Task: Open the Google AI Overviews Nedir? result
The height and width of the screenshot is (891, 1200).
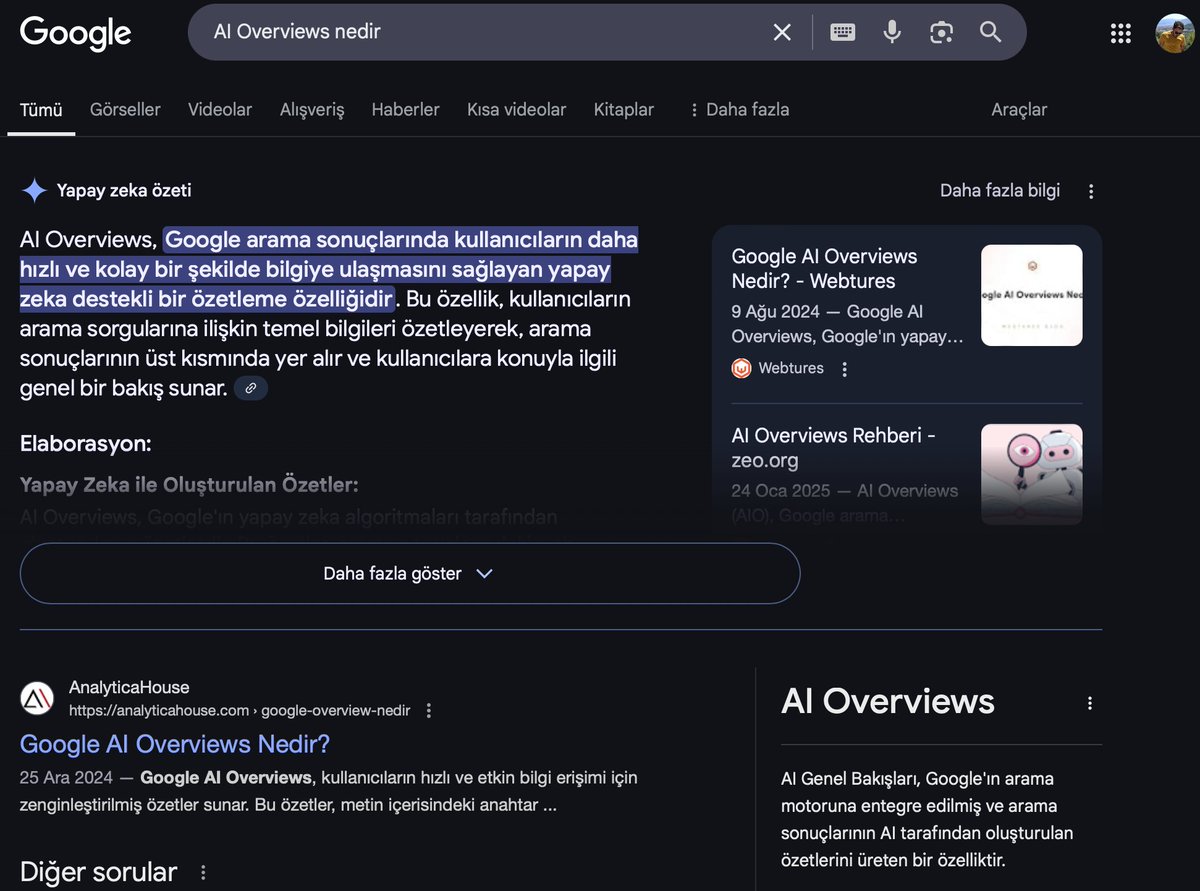Action: point(175,744)
